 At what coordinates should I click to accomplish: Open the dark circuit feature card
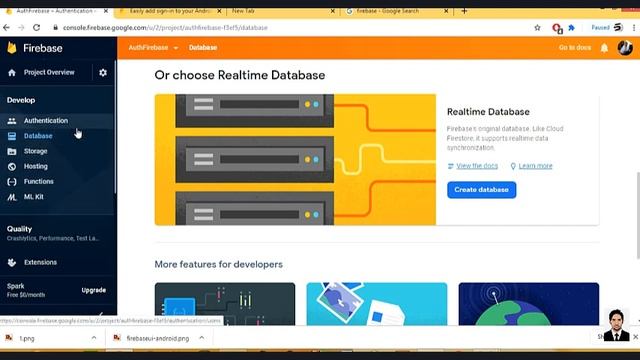pyautogui.click(x=225, y=304)
